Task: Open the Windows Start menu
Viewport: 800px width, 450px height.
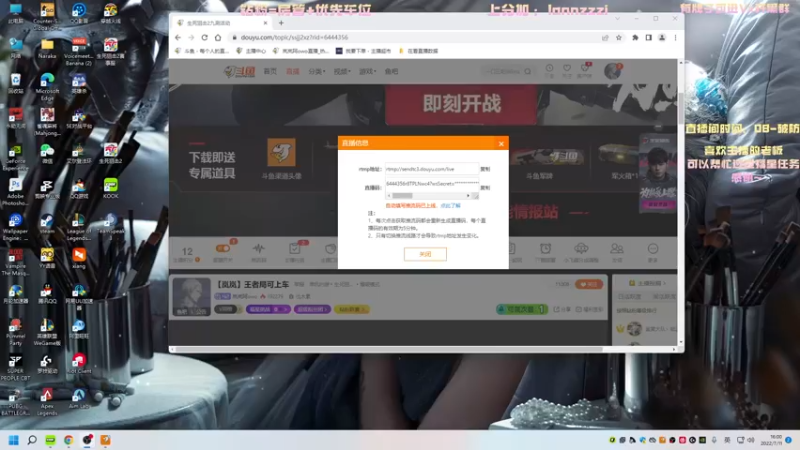Action: click(x=14, y=440)
